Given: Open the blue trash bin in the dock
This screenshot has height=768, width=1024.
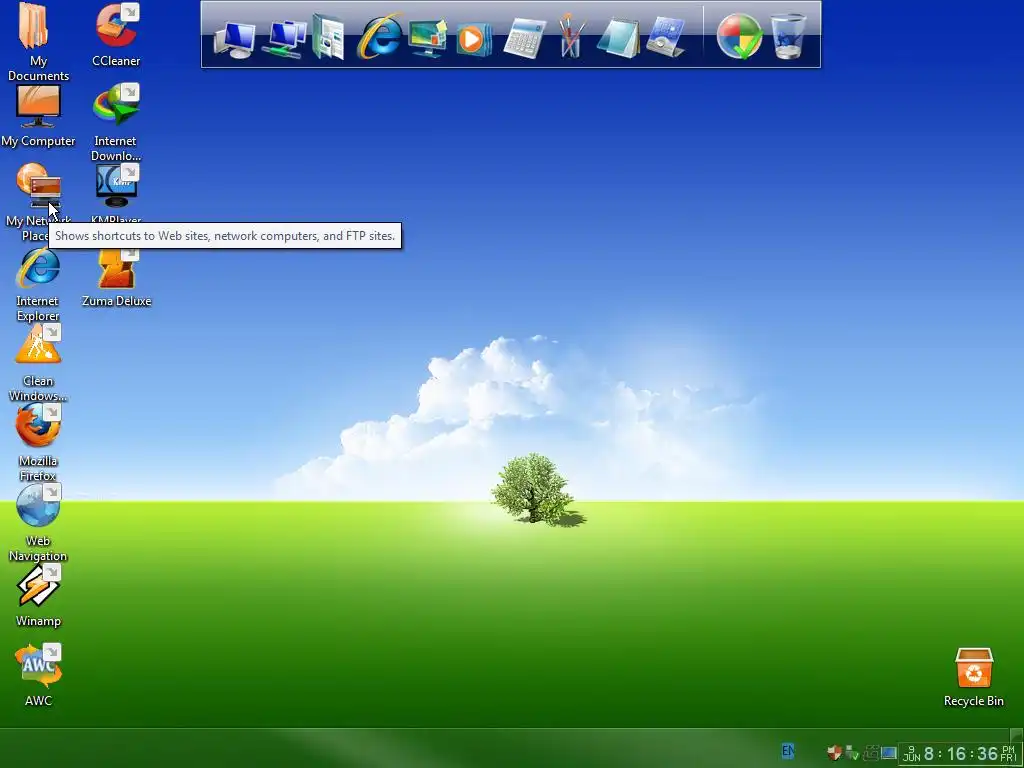Looking at the screenshot, I should pyautogui.click(x=788, y=37).
